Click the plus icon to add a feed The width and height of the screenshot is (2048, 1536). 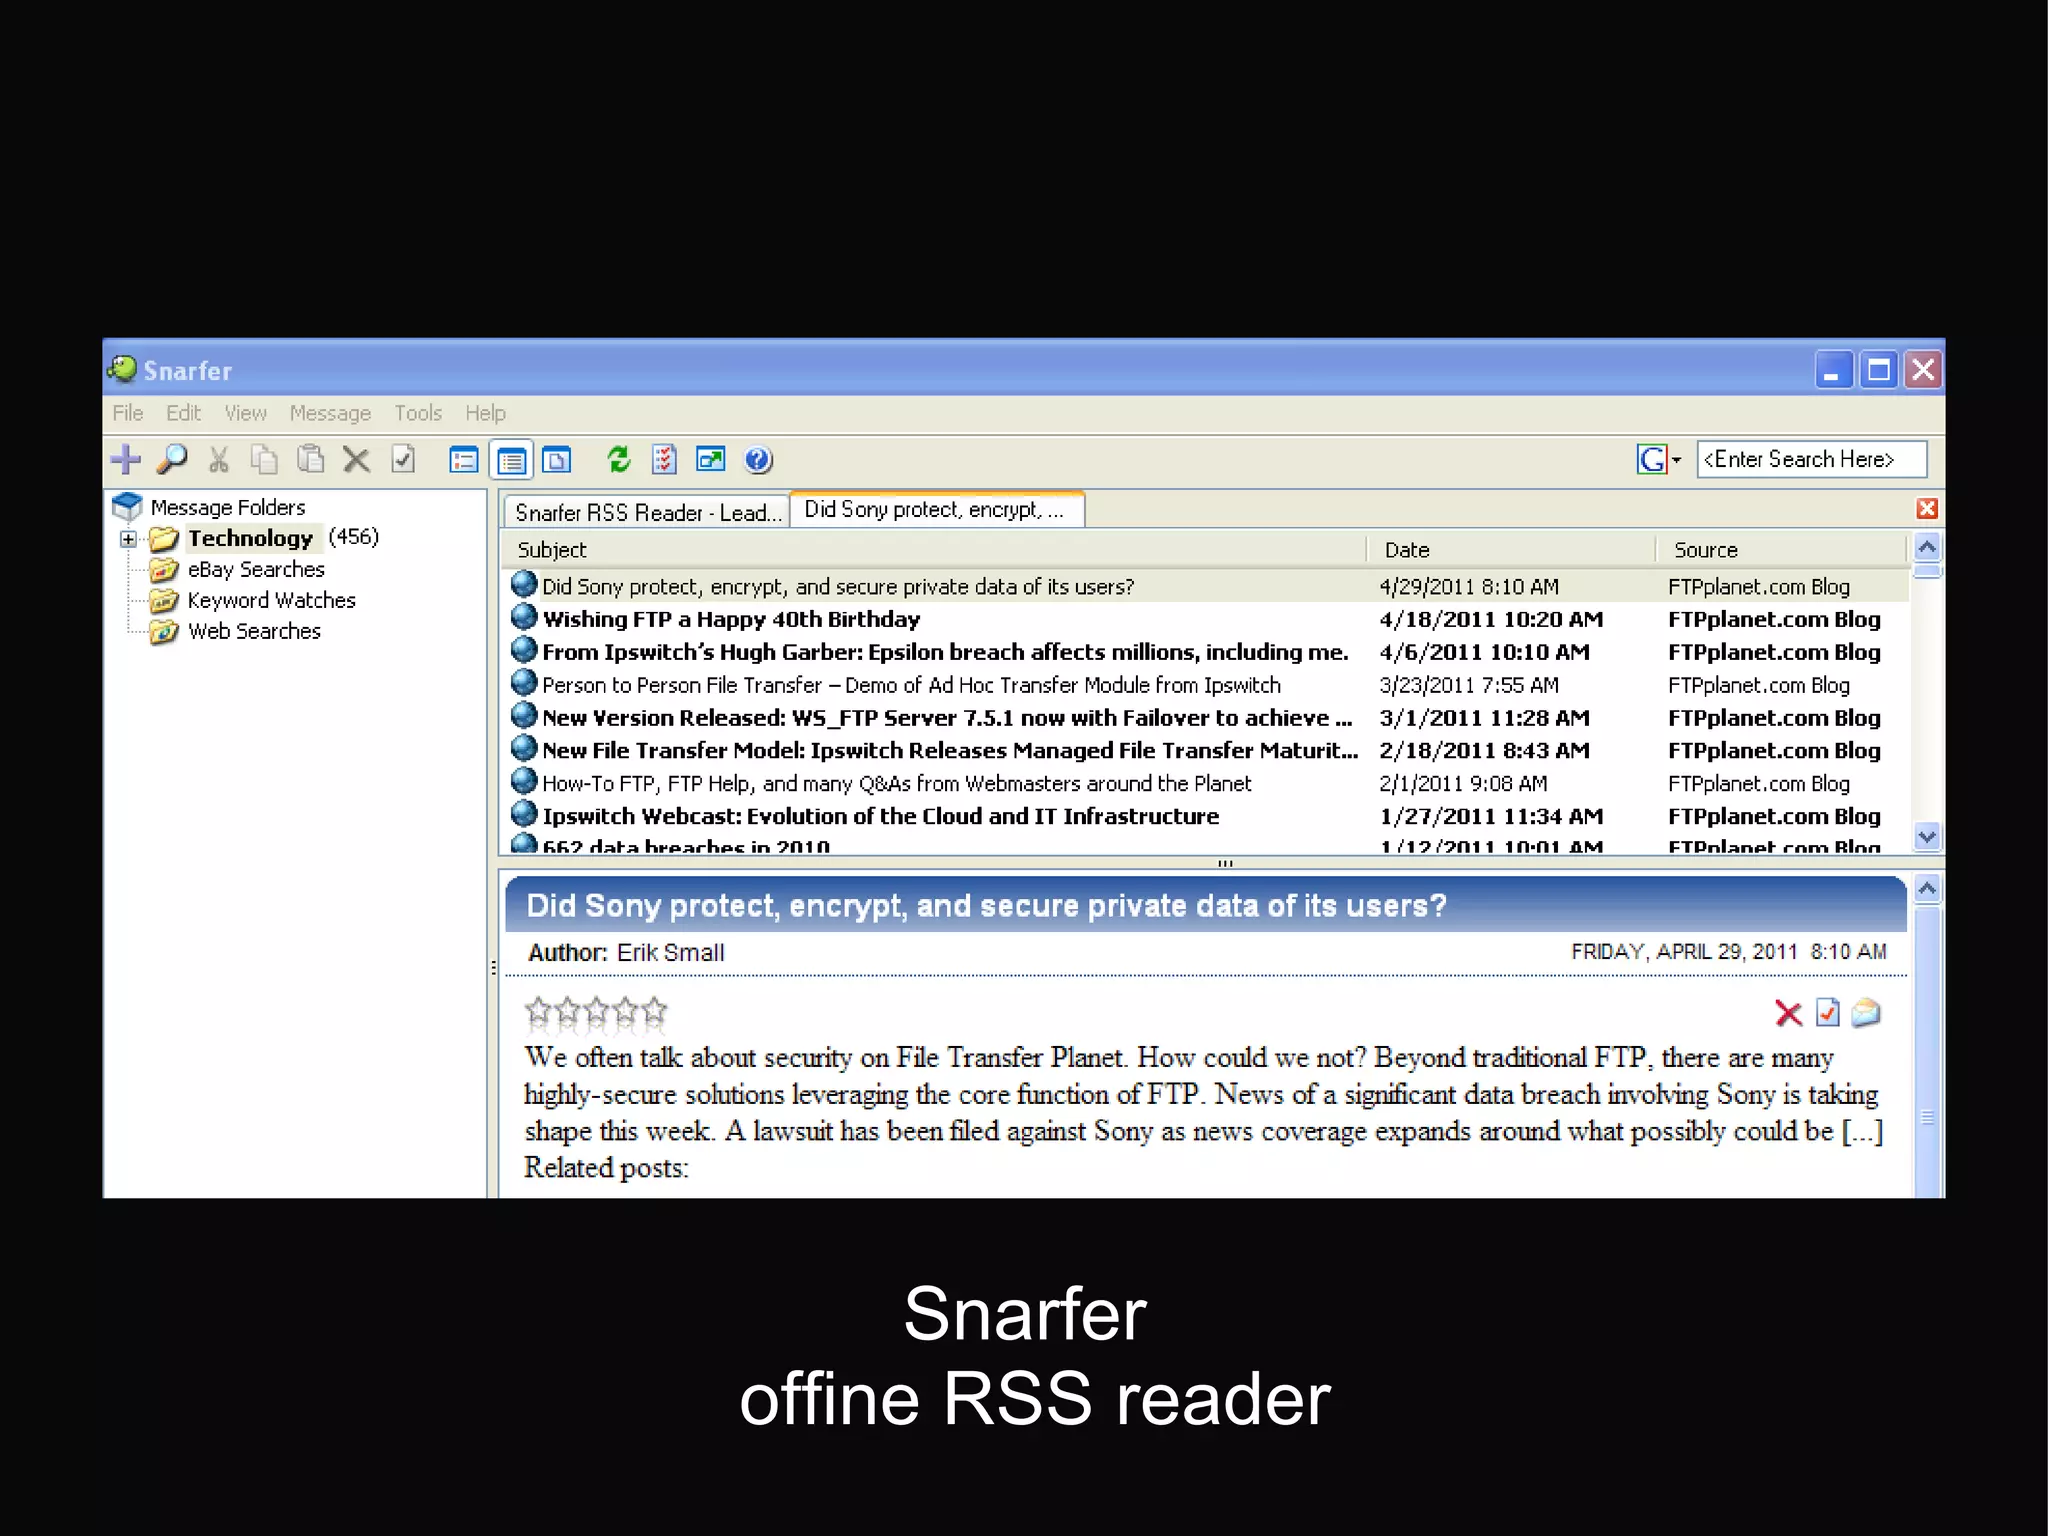(126, 460)
